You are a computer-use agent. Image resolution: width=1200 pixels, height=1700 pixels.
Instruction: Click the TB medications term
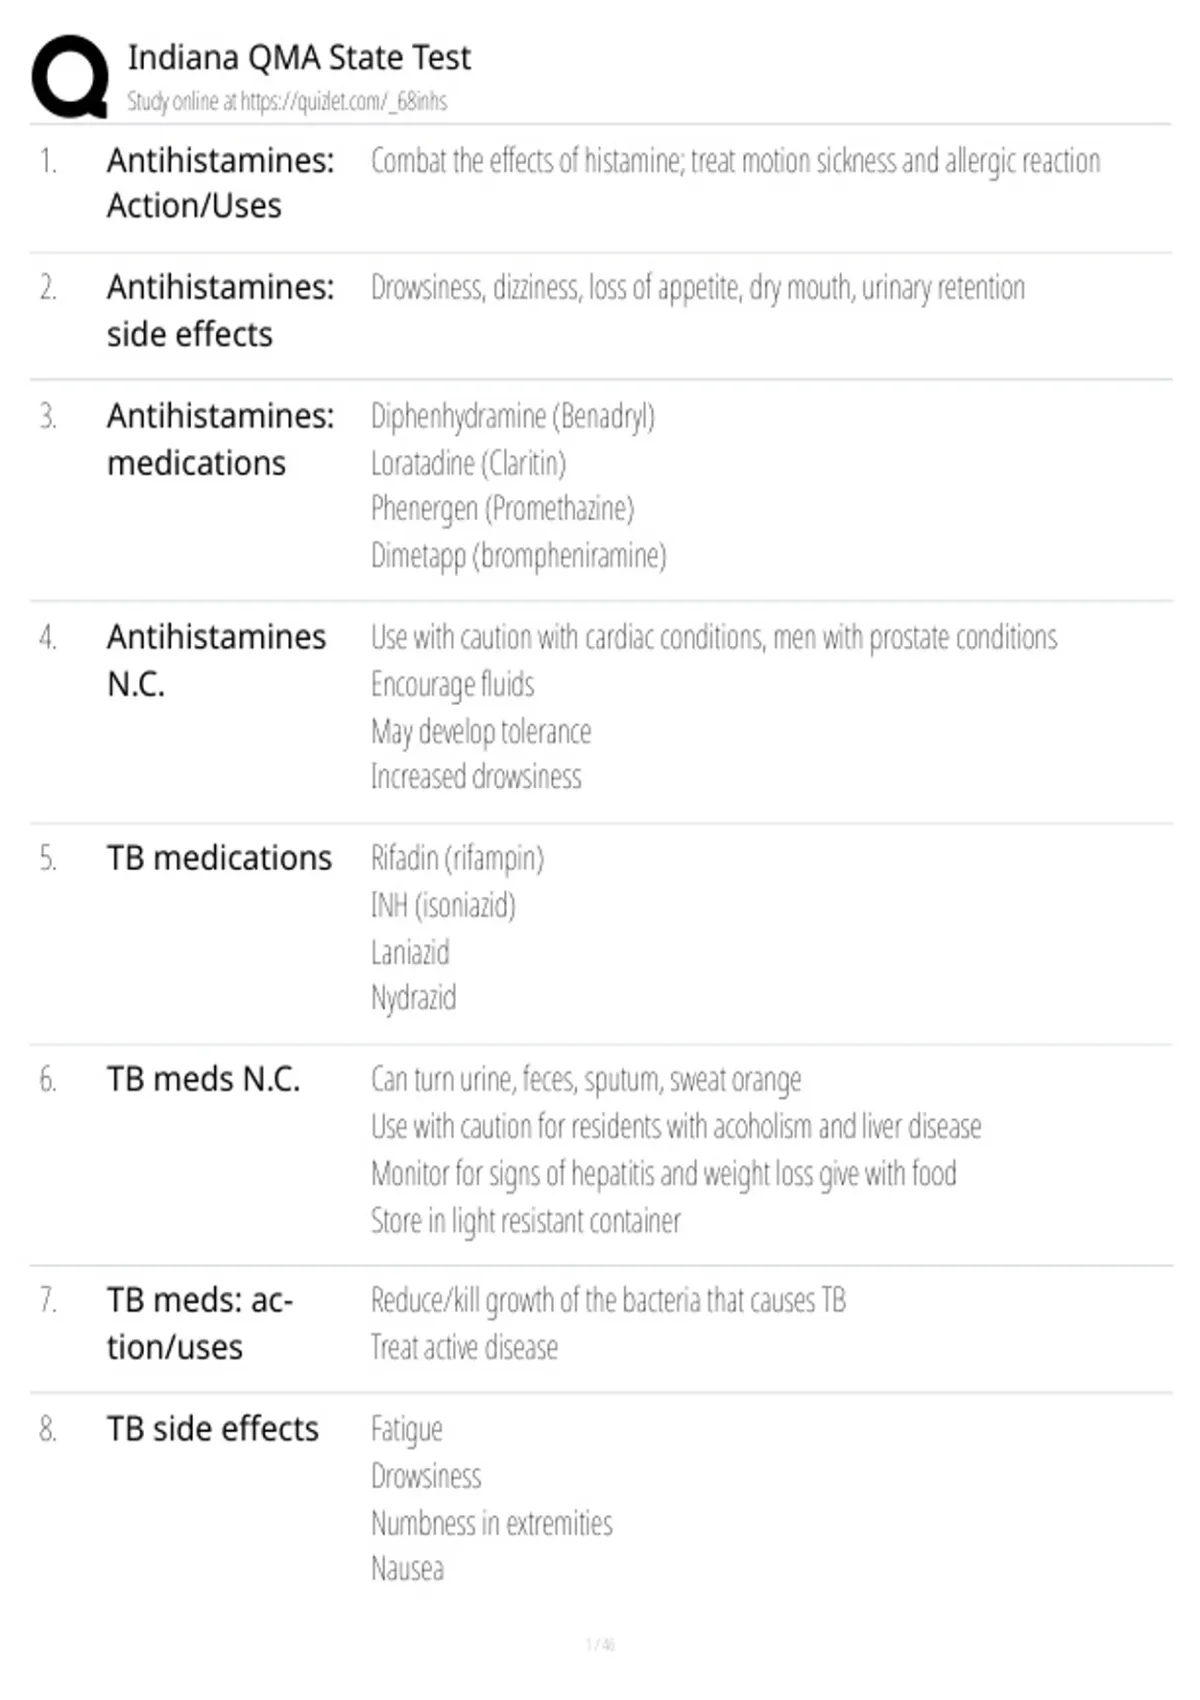click(x=219, y=858)
